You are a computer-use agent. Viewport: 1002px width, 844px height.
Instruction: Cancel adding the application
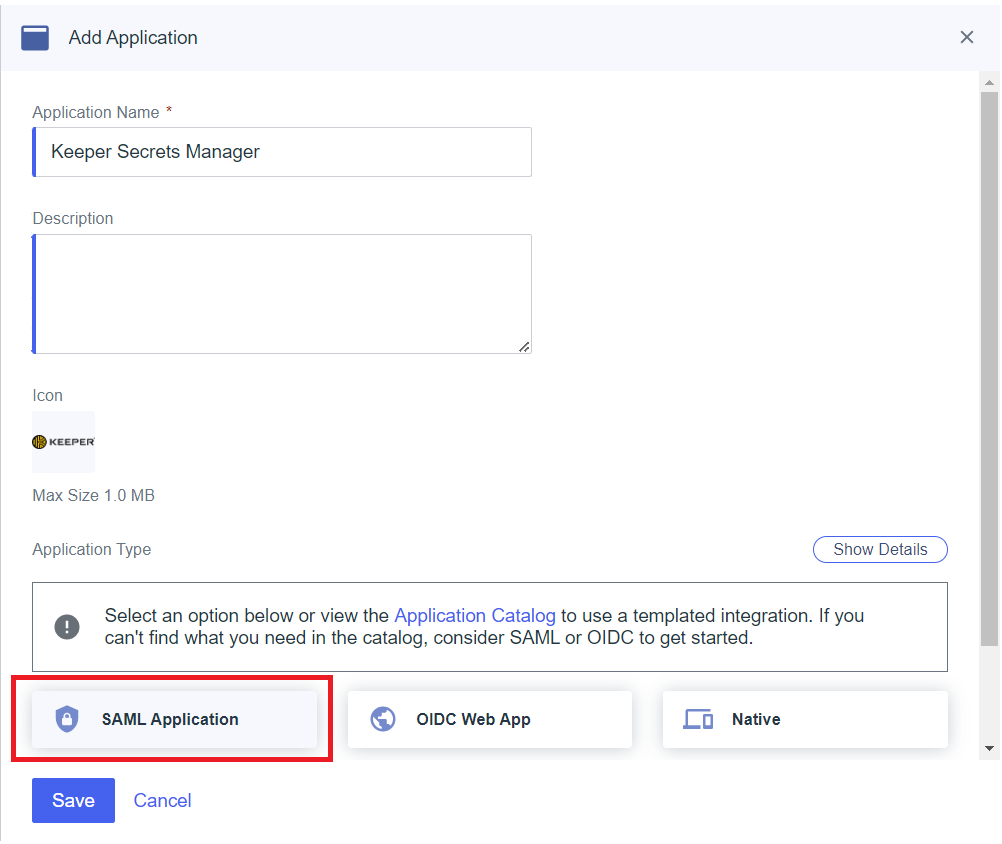[x=162, y=800]
